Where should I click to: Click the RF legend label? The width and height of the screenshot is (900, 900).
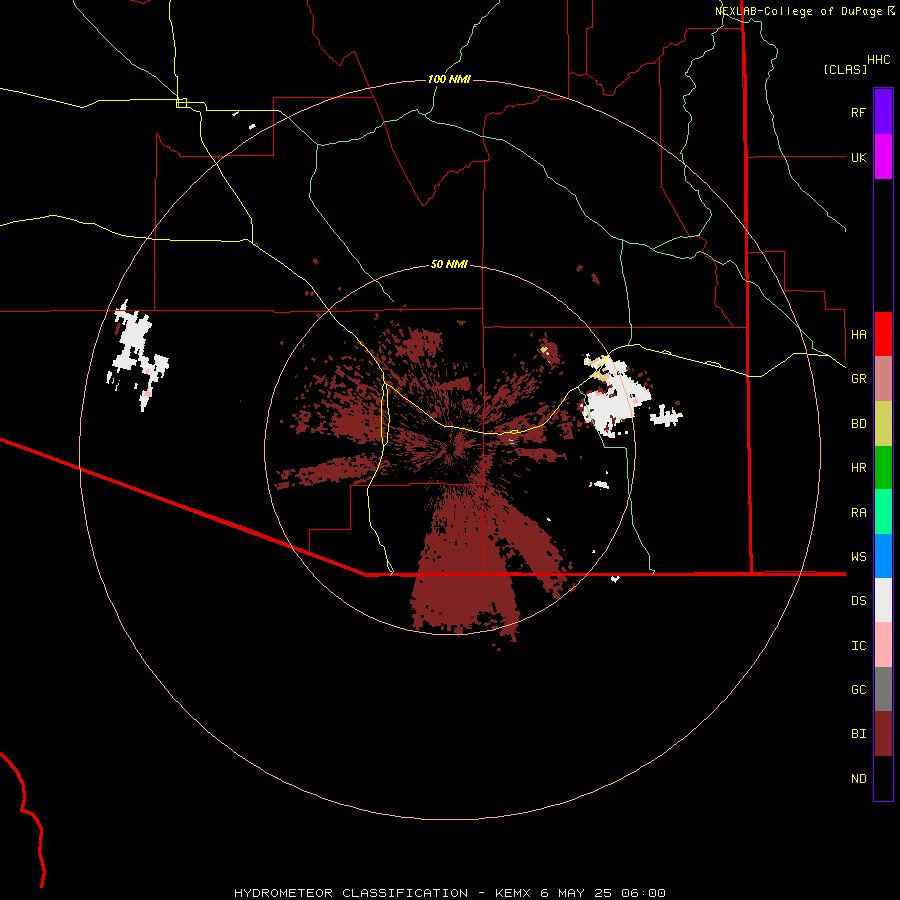pyautogui.click(x=858, y=112)
